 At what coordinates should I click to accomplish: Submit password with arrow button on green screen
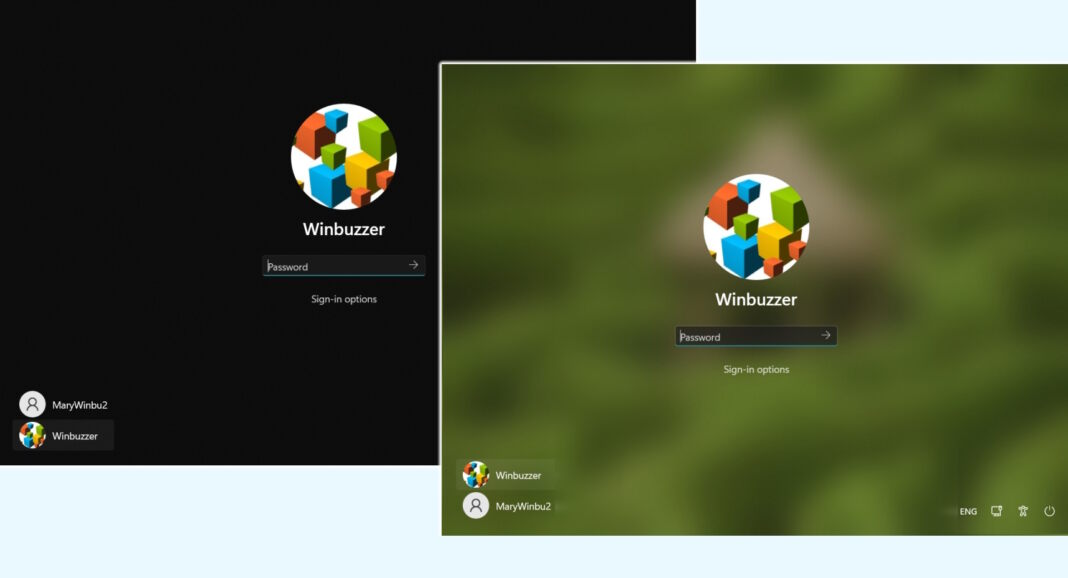(824, 336)
